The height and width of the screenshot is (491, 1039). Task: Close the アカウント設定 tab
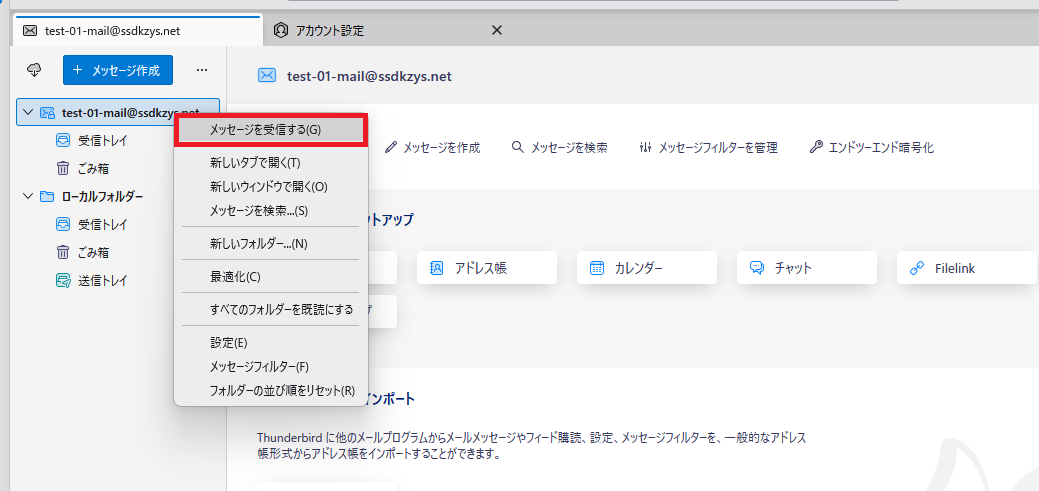coord(496,30)
